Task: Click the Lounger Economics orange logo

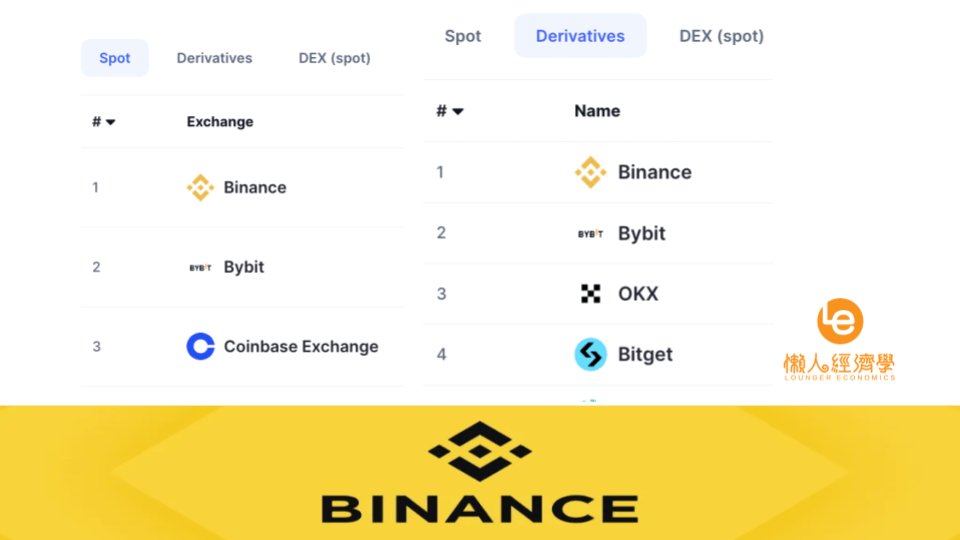Action: (840, 321)
